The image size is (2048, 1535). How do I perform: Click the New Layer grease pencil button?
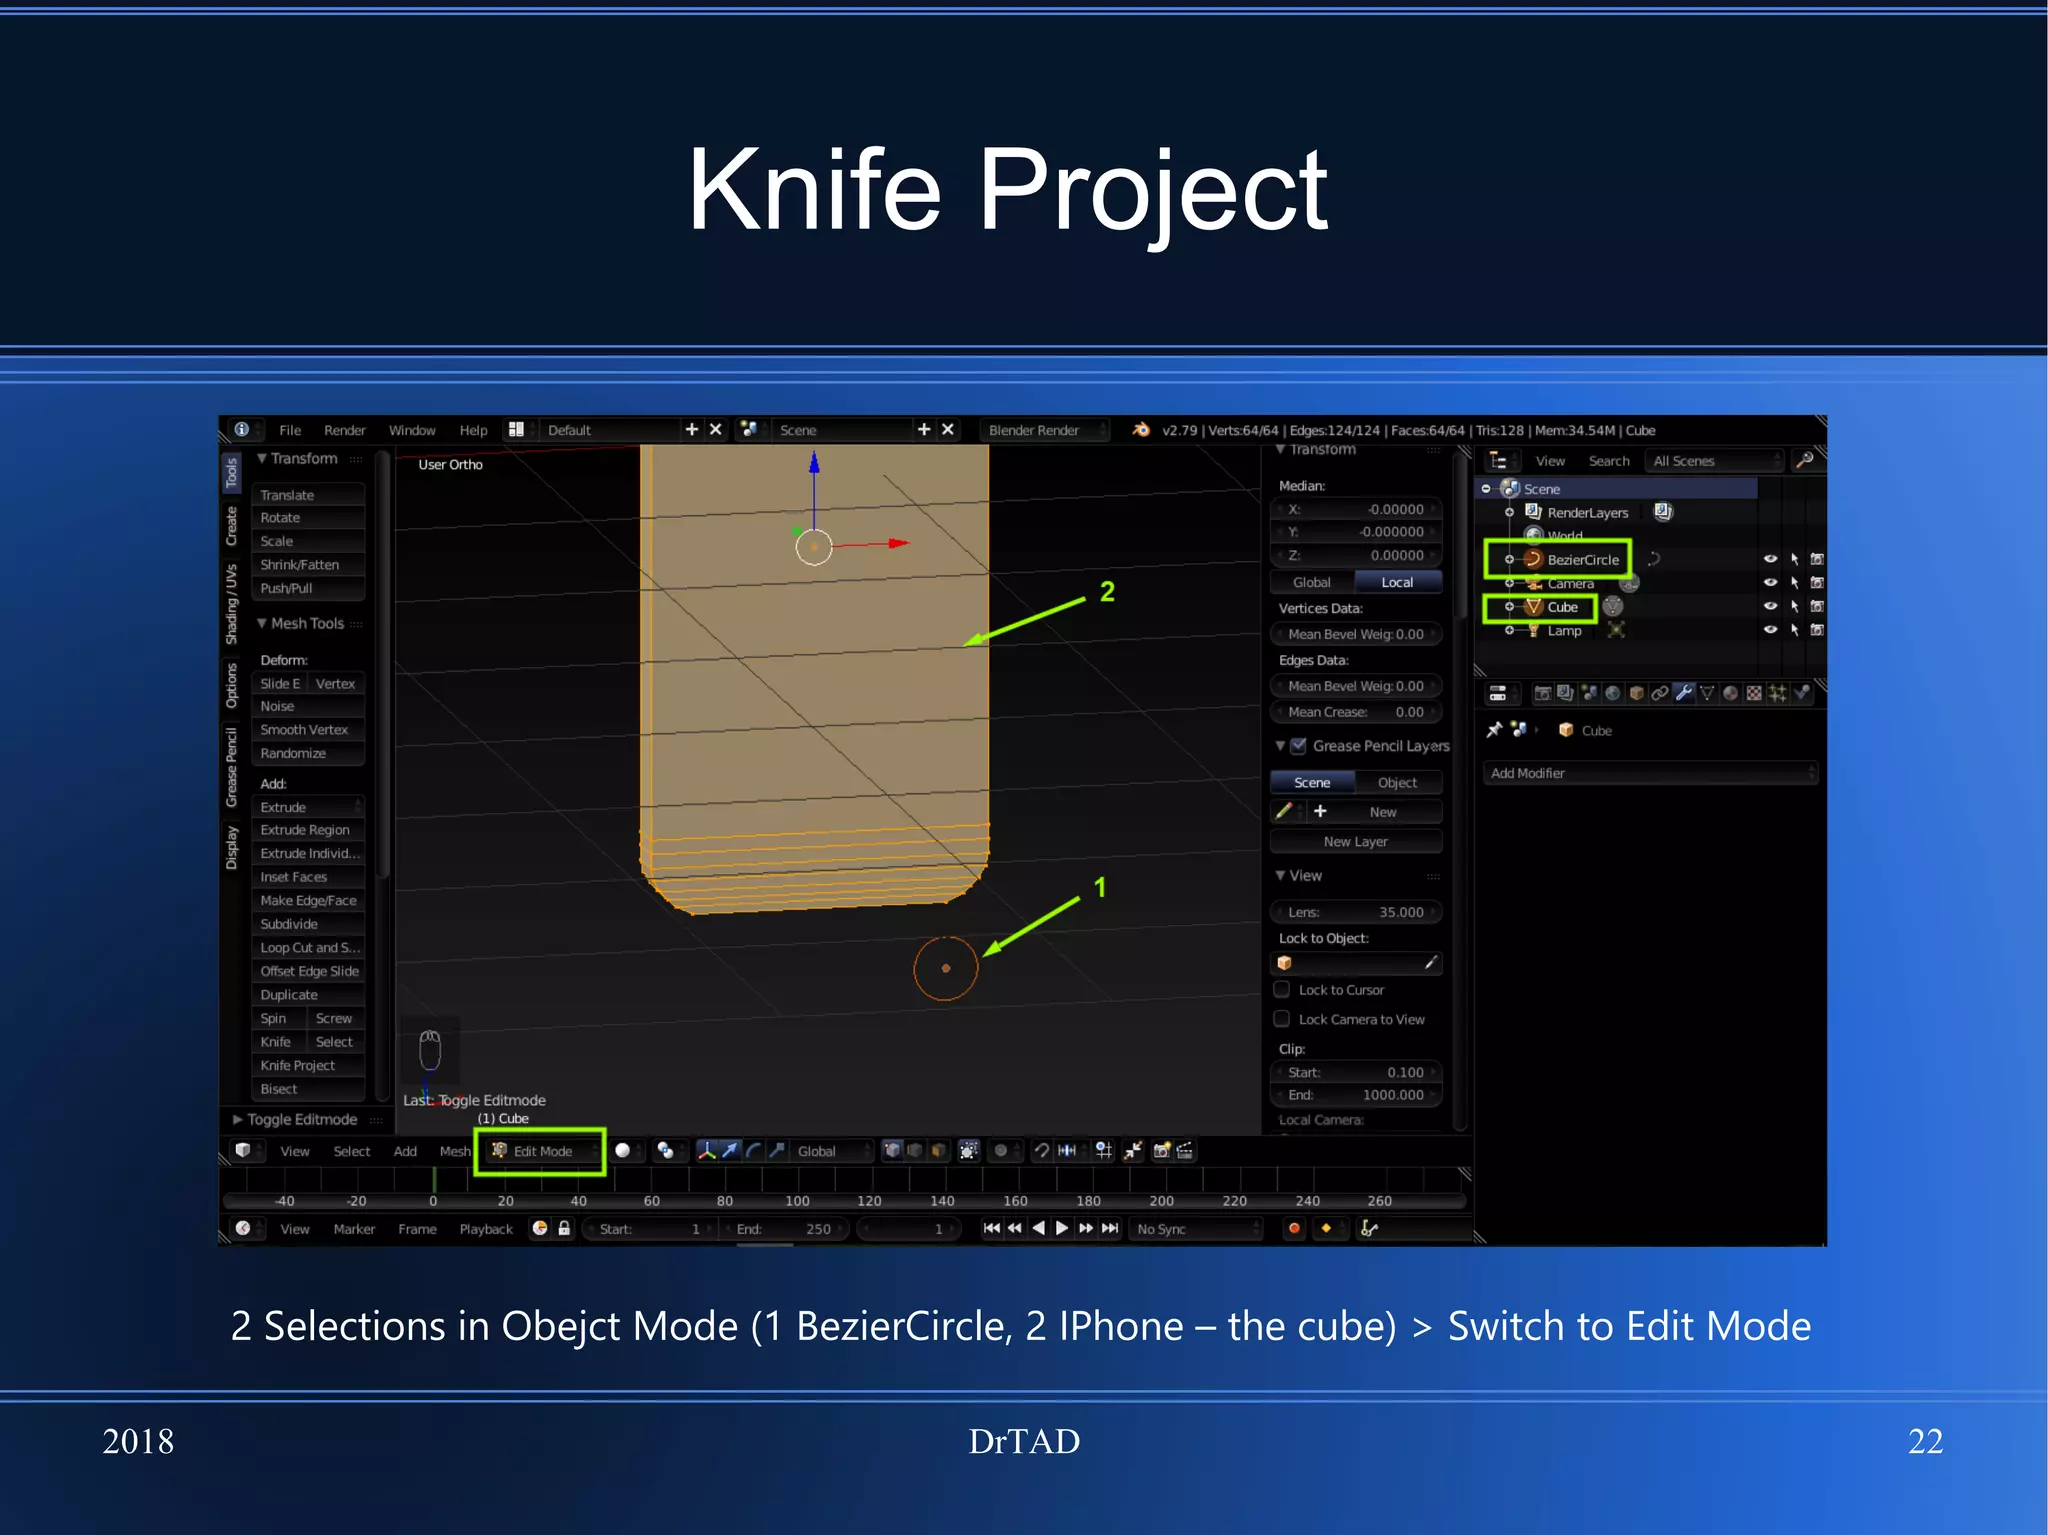point(1355,842)
